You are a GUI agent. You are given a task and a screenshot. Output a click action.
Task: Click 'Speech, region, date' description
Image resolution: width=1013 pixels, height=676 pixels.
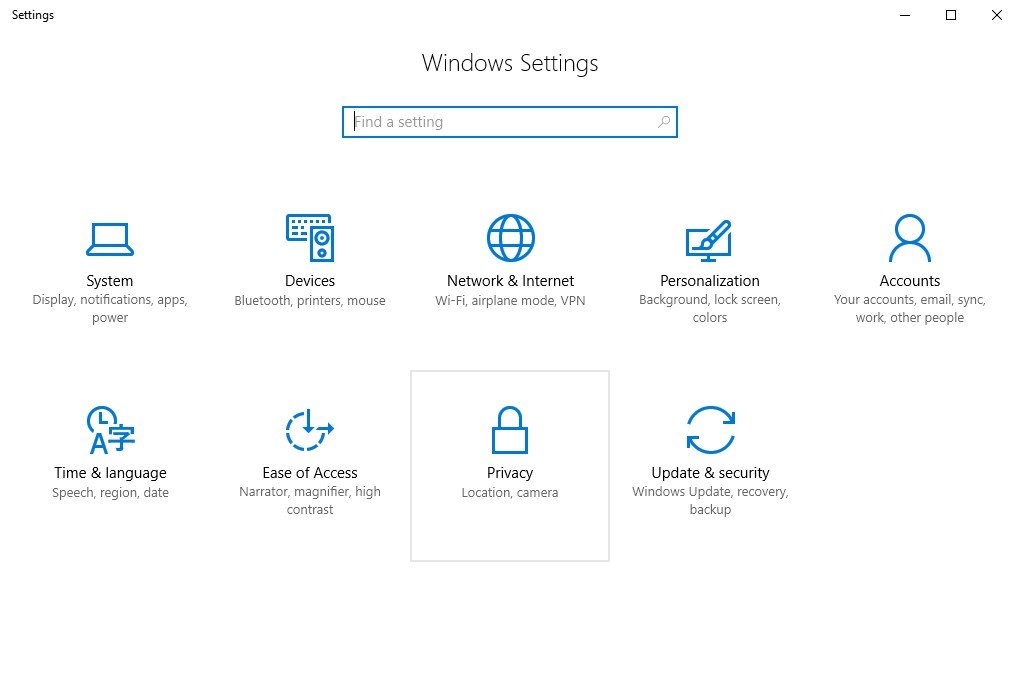[110, 492]
